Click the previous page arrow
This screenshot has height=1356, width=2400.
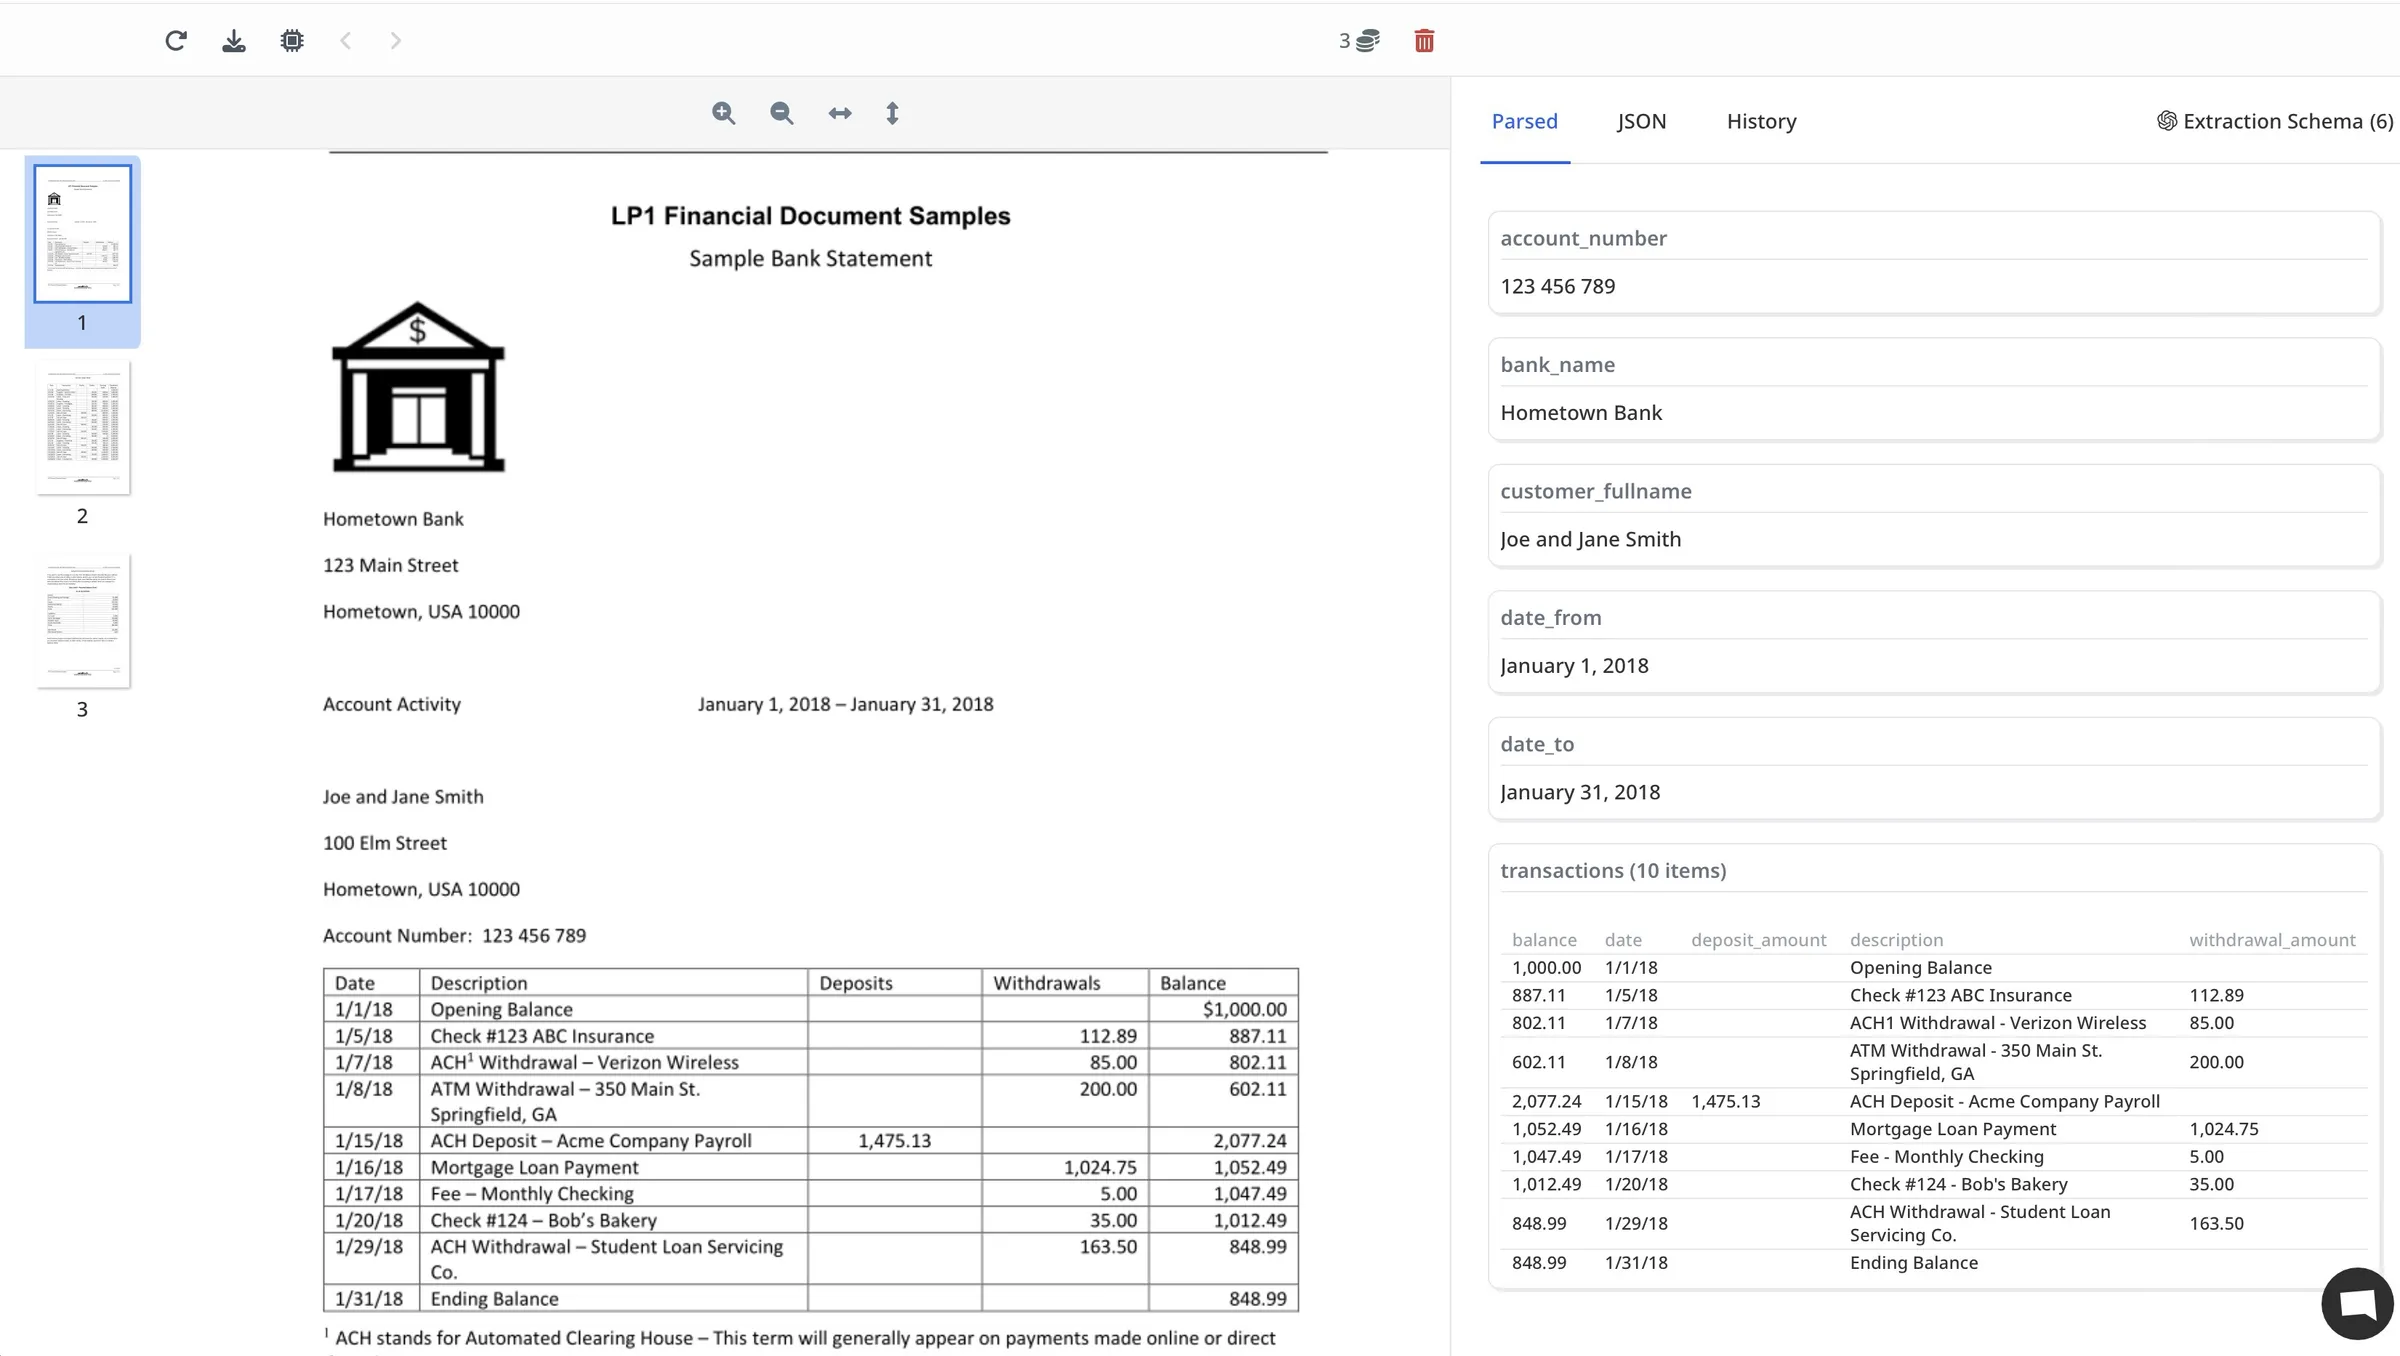[x=345, y=41]
